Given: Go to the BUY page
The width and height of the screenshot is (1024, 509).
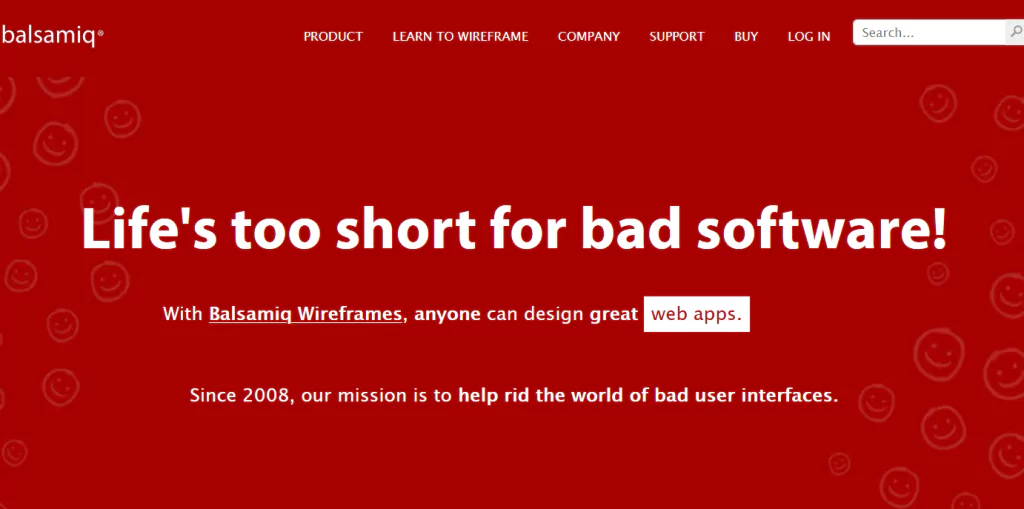Looking at the screenshot, I should coord(746,37).
